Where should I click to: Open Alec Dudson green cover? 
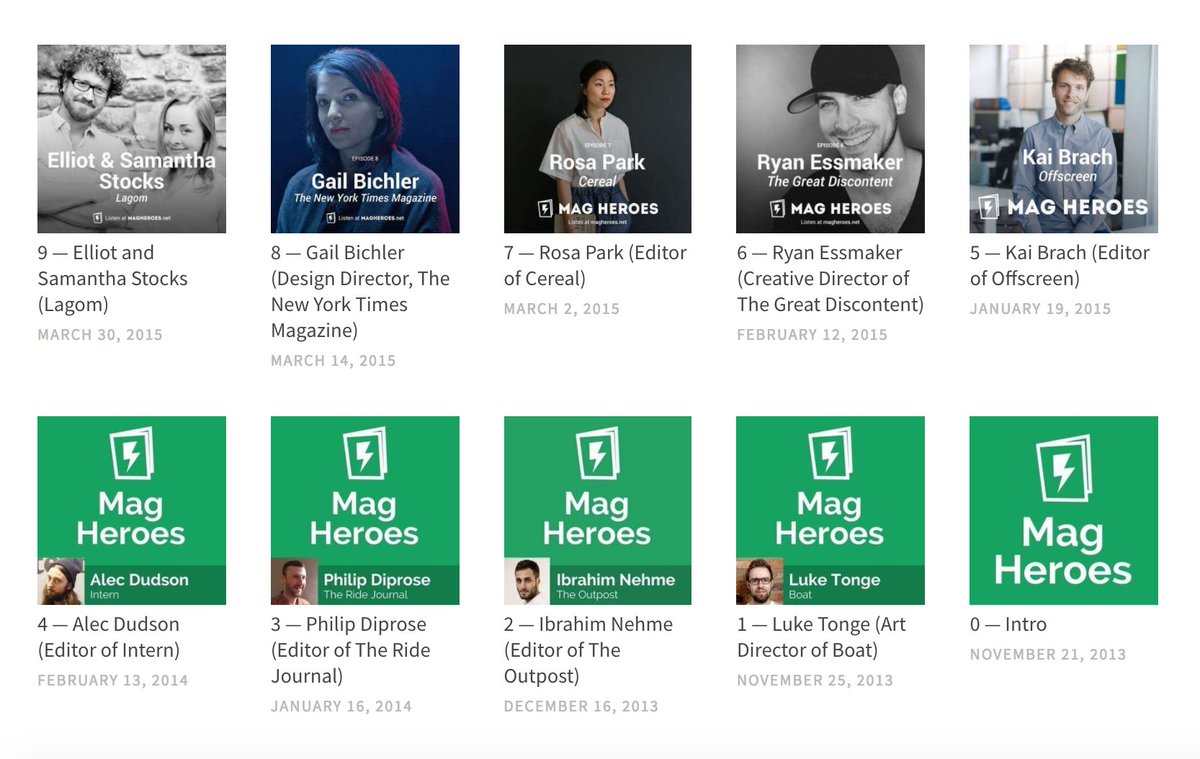132,511
